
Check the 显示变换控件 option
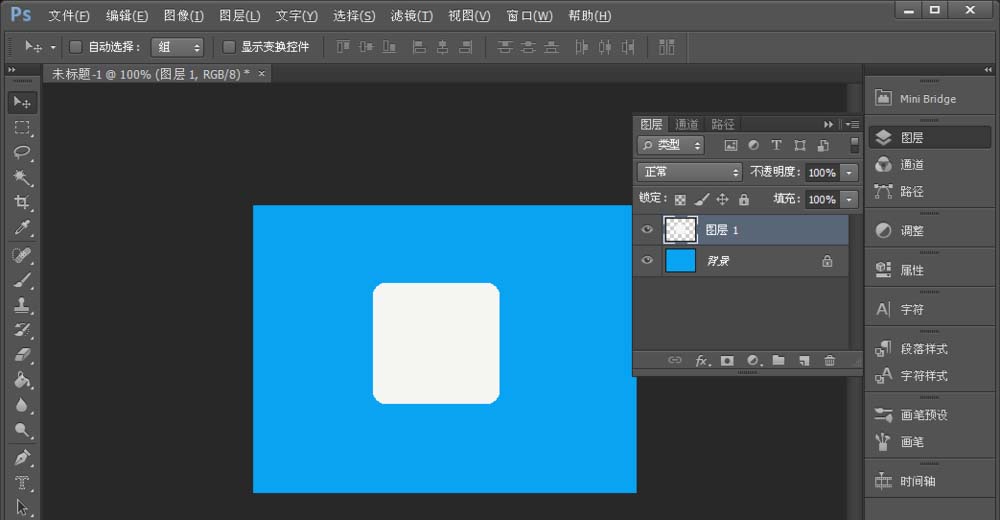coord(229,47)
